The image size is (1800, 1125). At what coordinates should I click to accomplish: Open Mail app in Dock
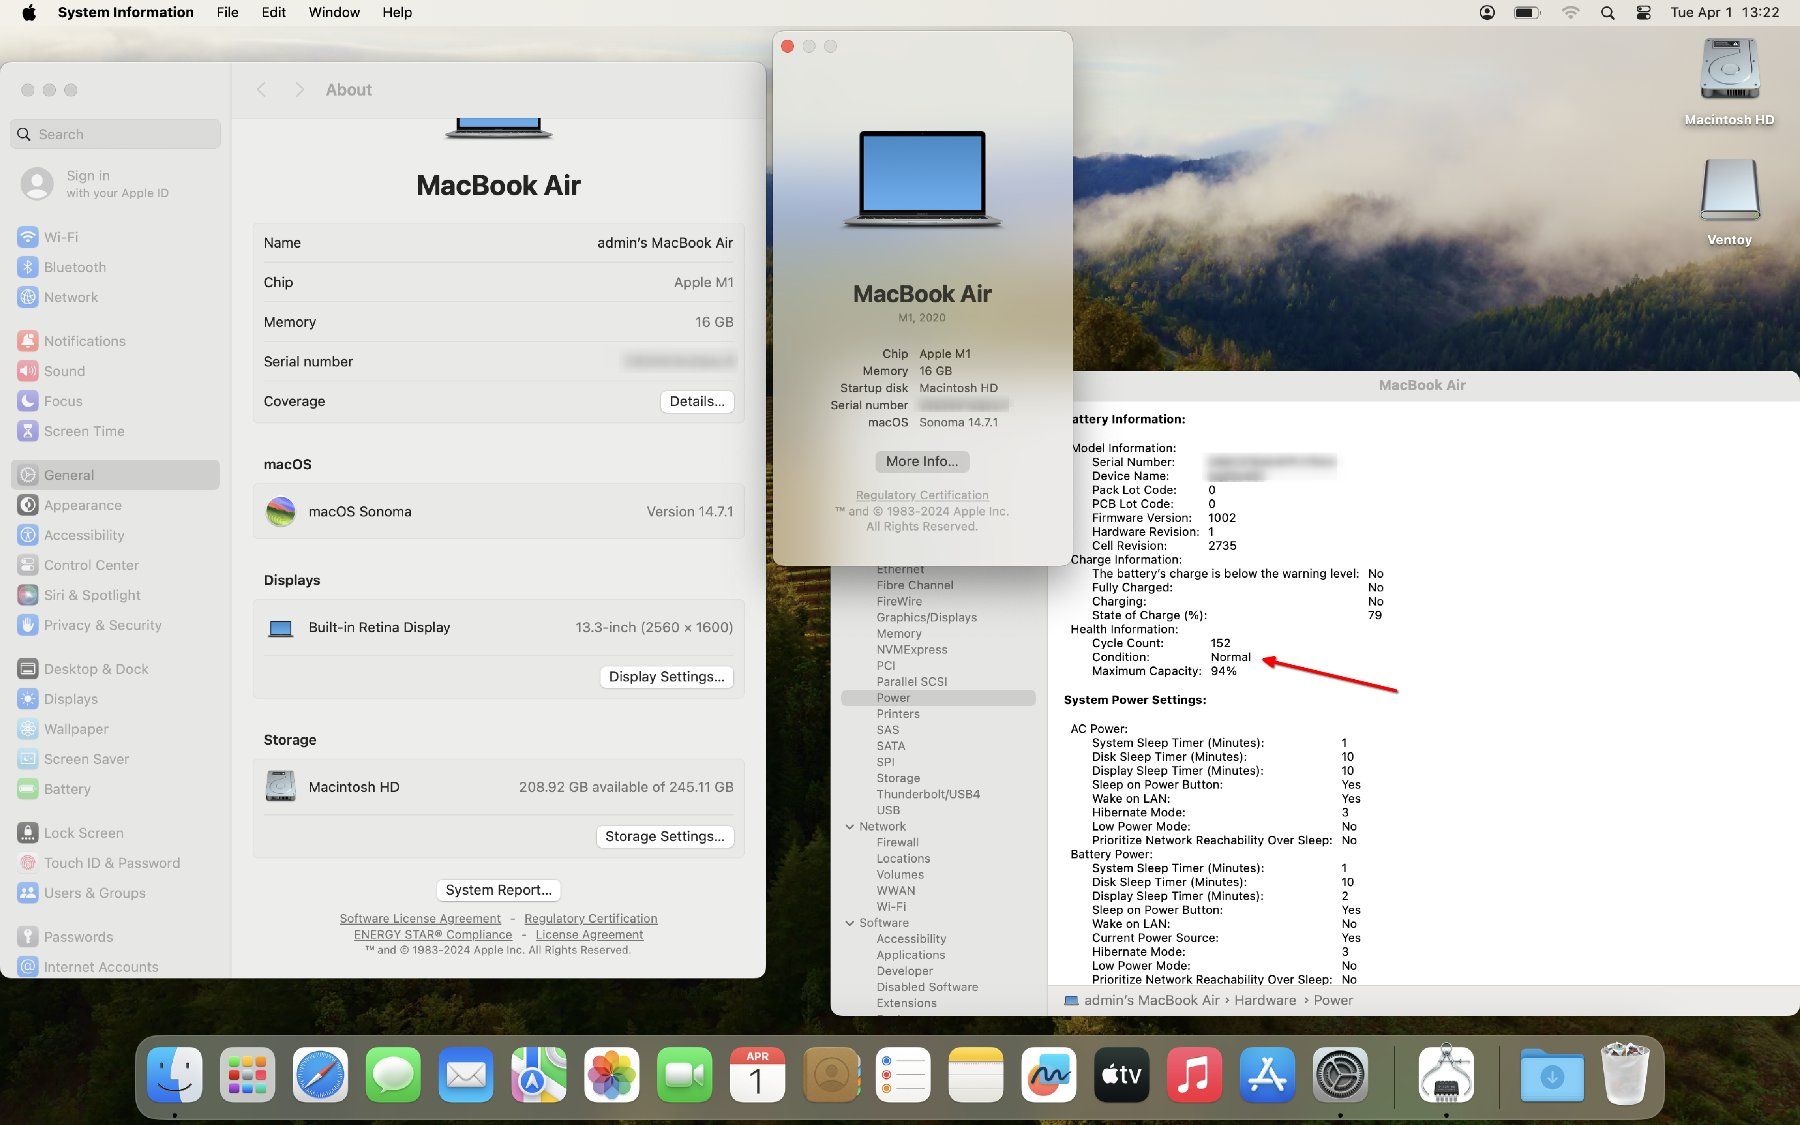(x=466, y=1075)
